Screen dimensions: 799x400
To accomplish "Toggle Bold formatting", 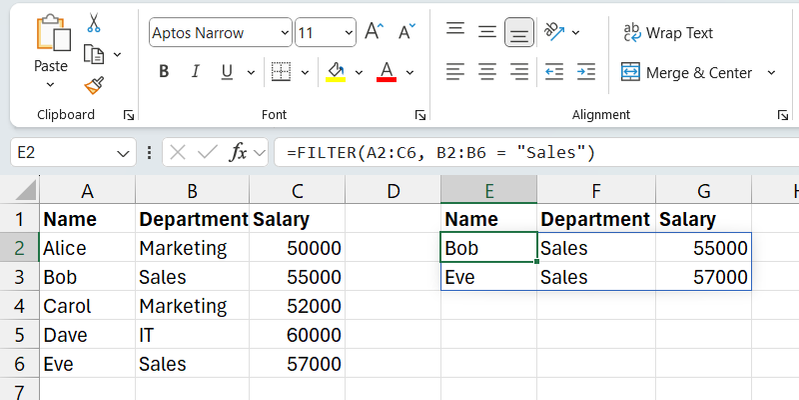I will coord(164,72).
